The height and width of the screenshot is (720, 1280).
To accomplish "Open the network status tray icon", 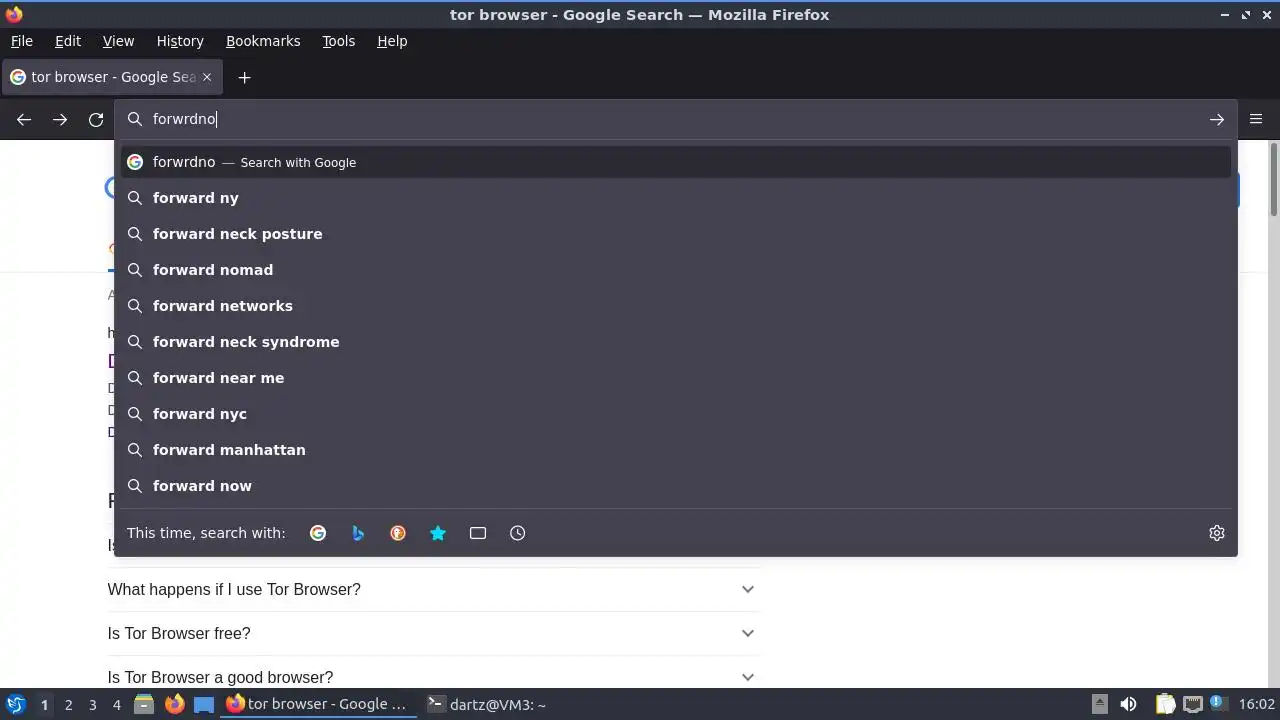I will [x=1192, y=704].
